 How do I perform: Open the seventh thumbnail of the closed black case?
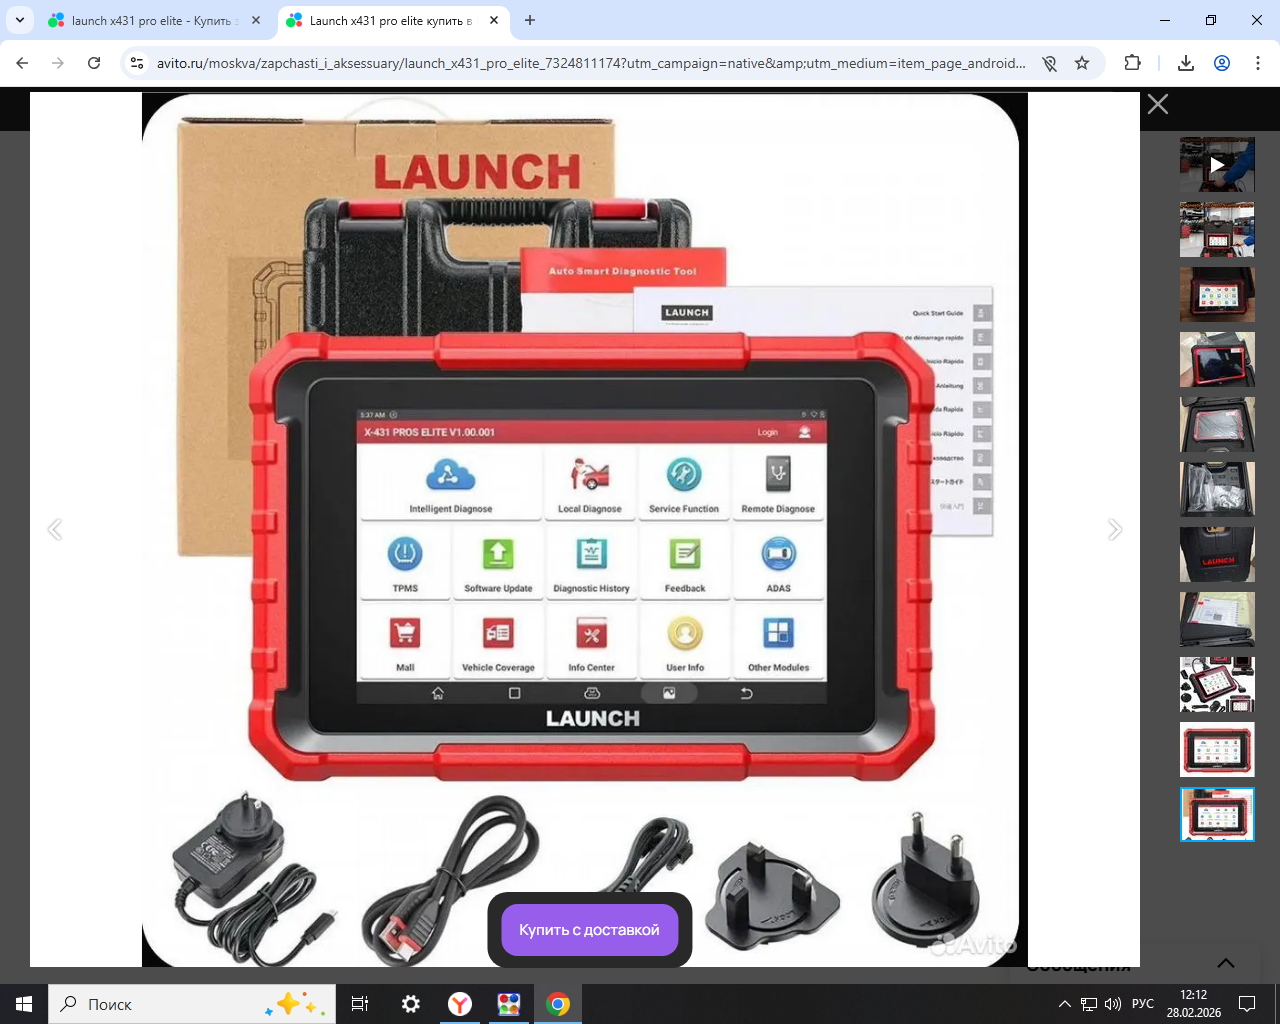(x=1217, y=555)
